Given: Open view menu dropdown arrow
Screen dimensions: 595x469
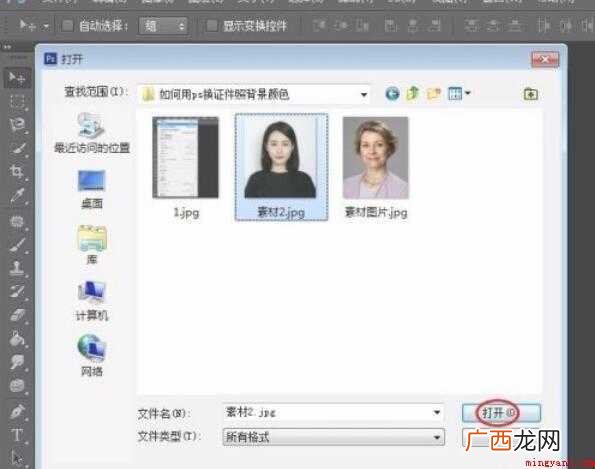Looking at the screenshot, I should 468,93.
